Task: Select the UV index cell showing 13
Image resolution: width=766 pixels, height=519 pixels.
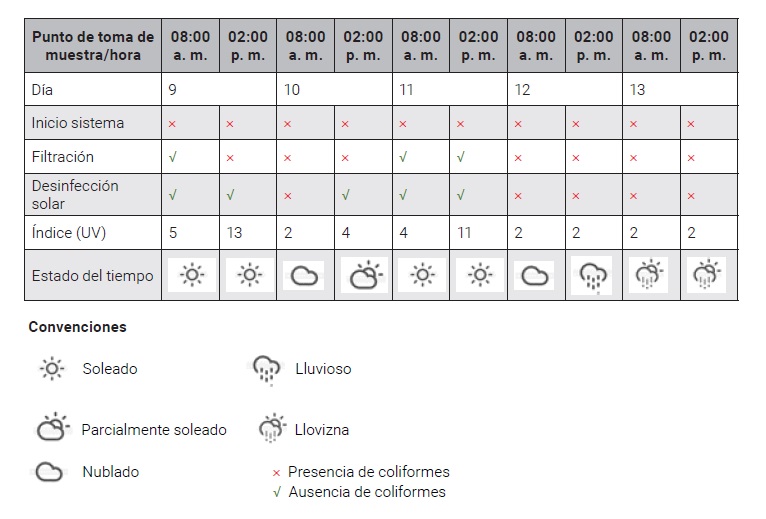Action: (x=235, y=233)
